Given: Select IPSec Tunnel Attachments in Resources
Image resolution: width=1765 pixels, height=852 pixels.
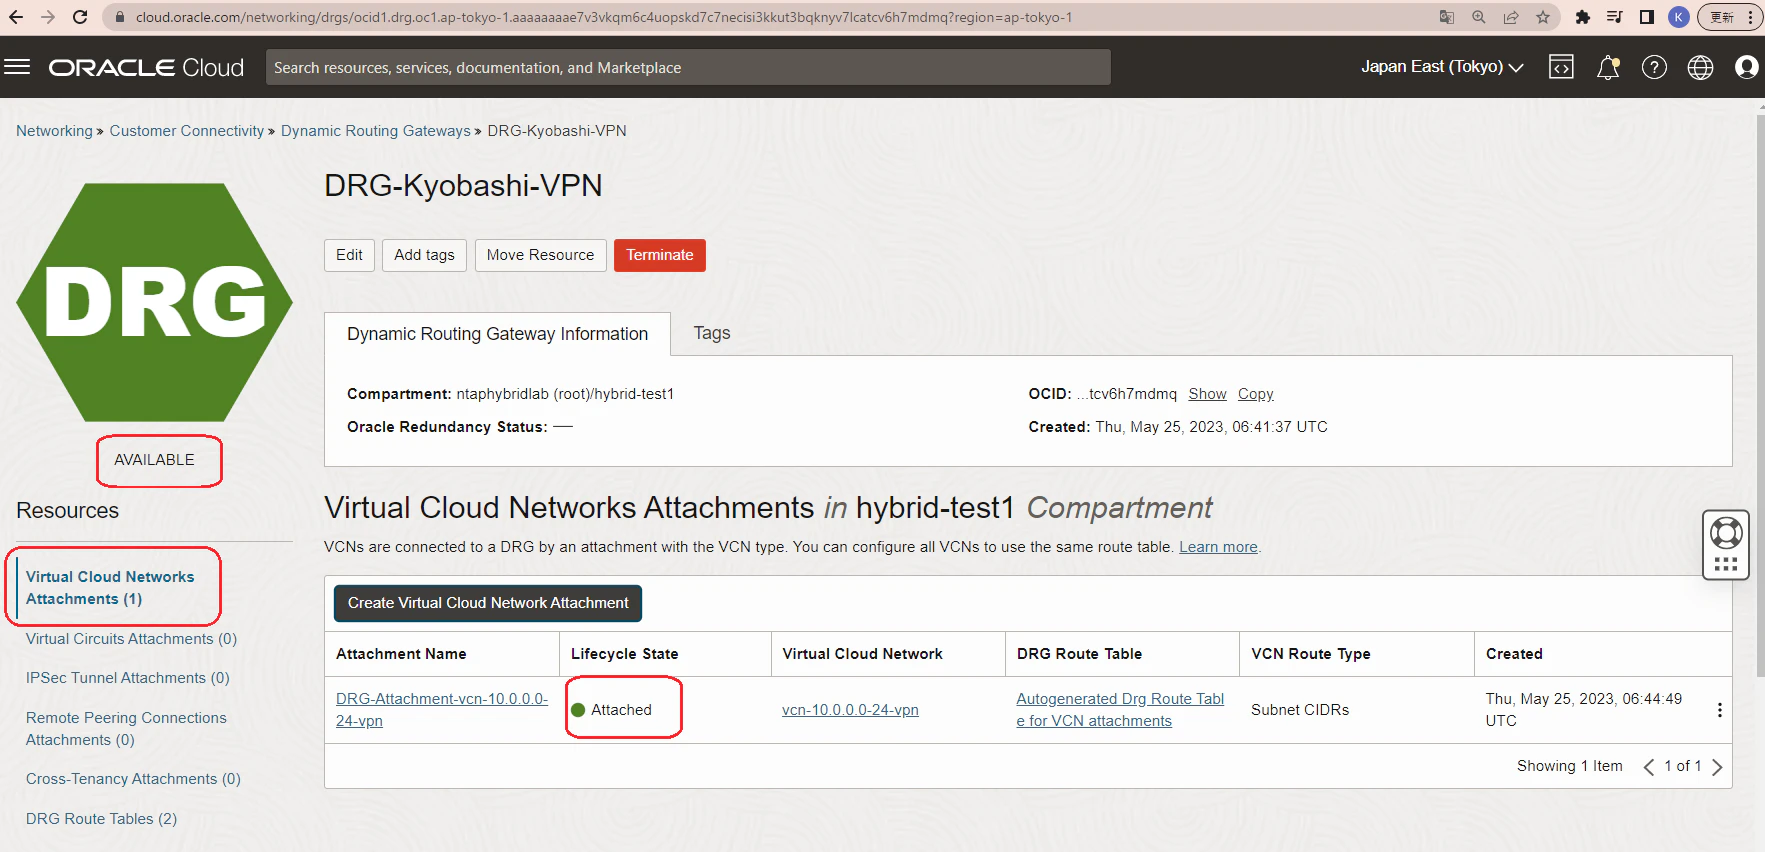Looking at the screenshot, I should click(x=128, y=678).
